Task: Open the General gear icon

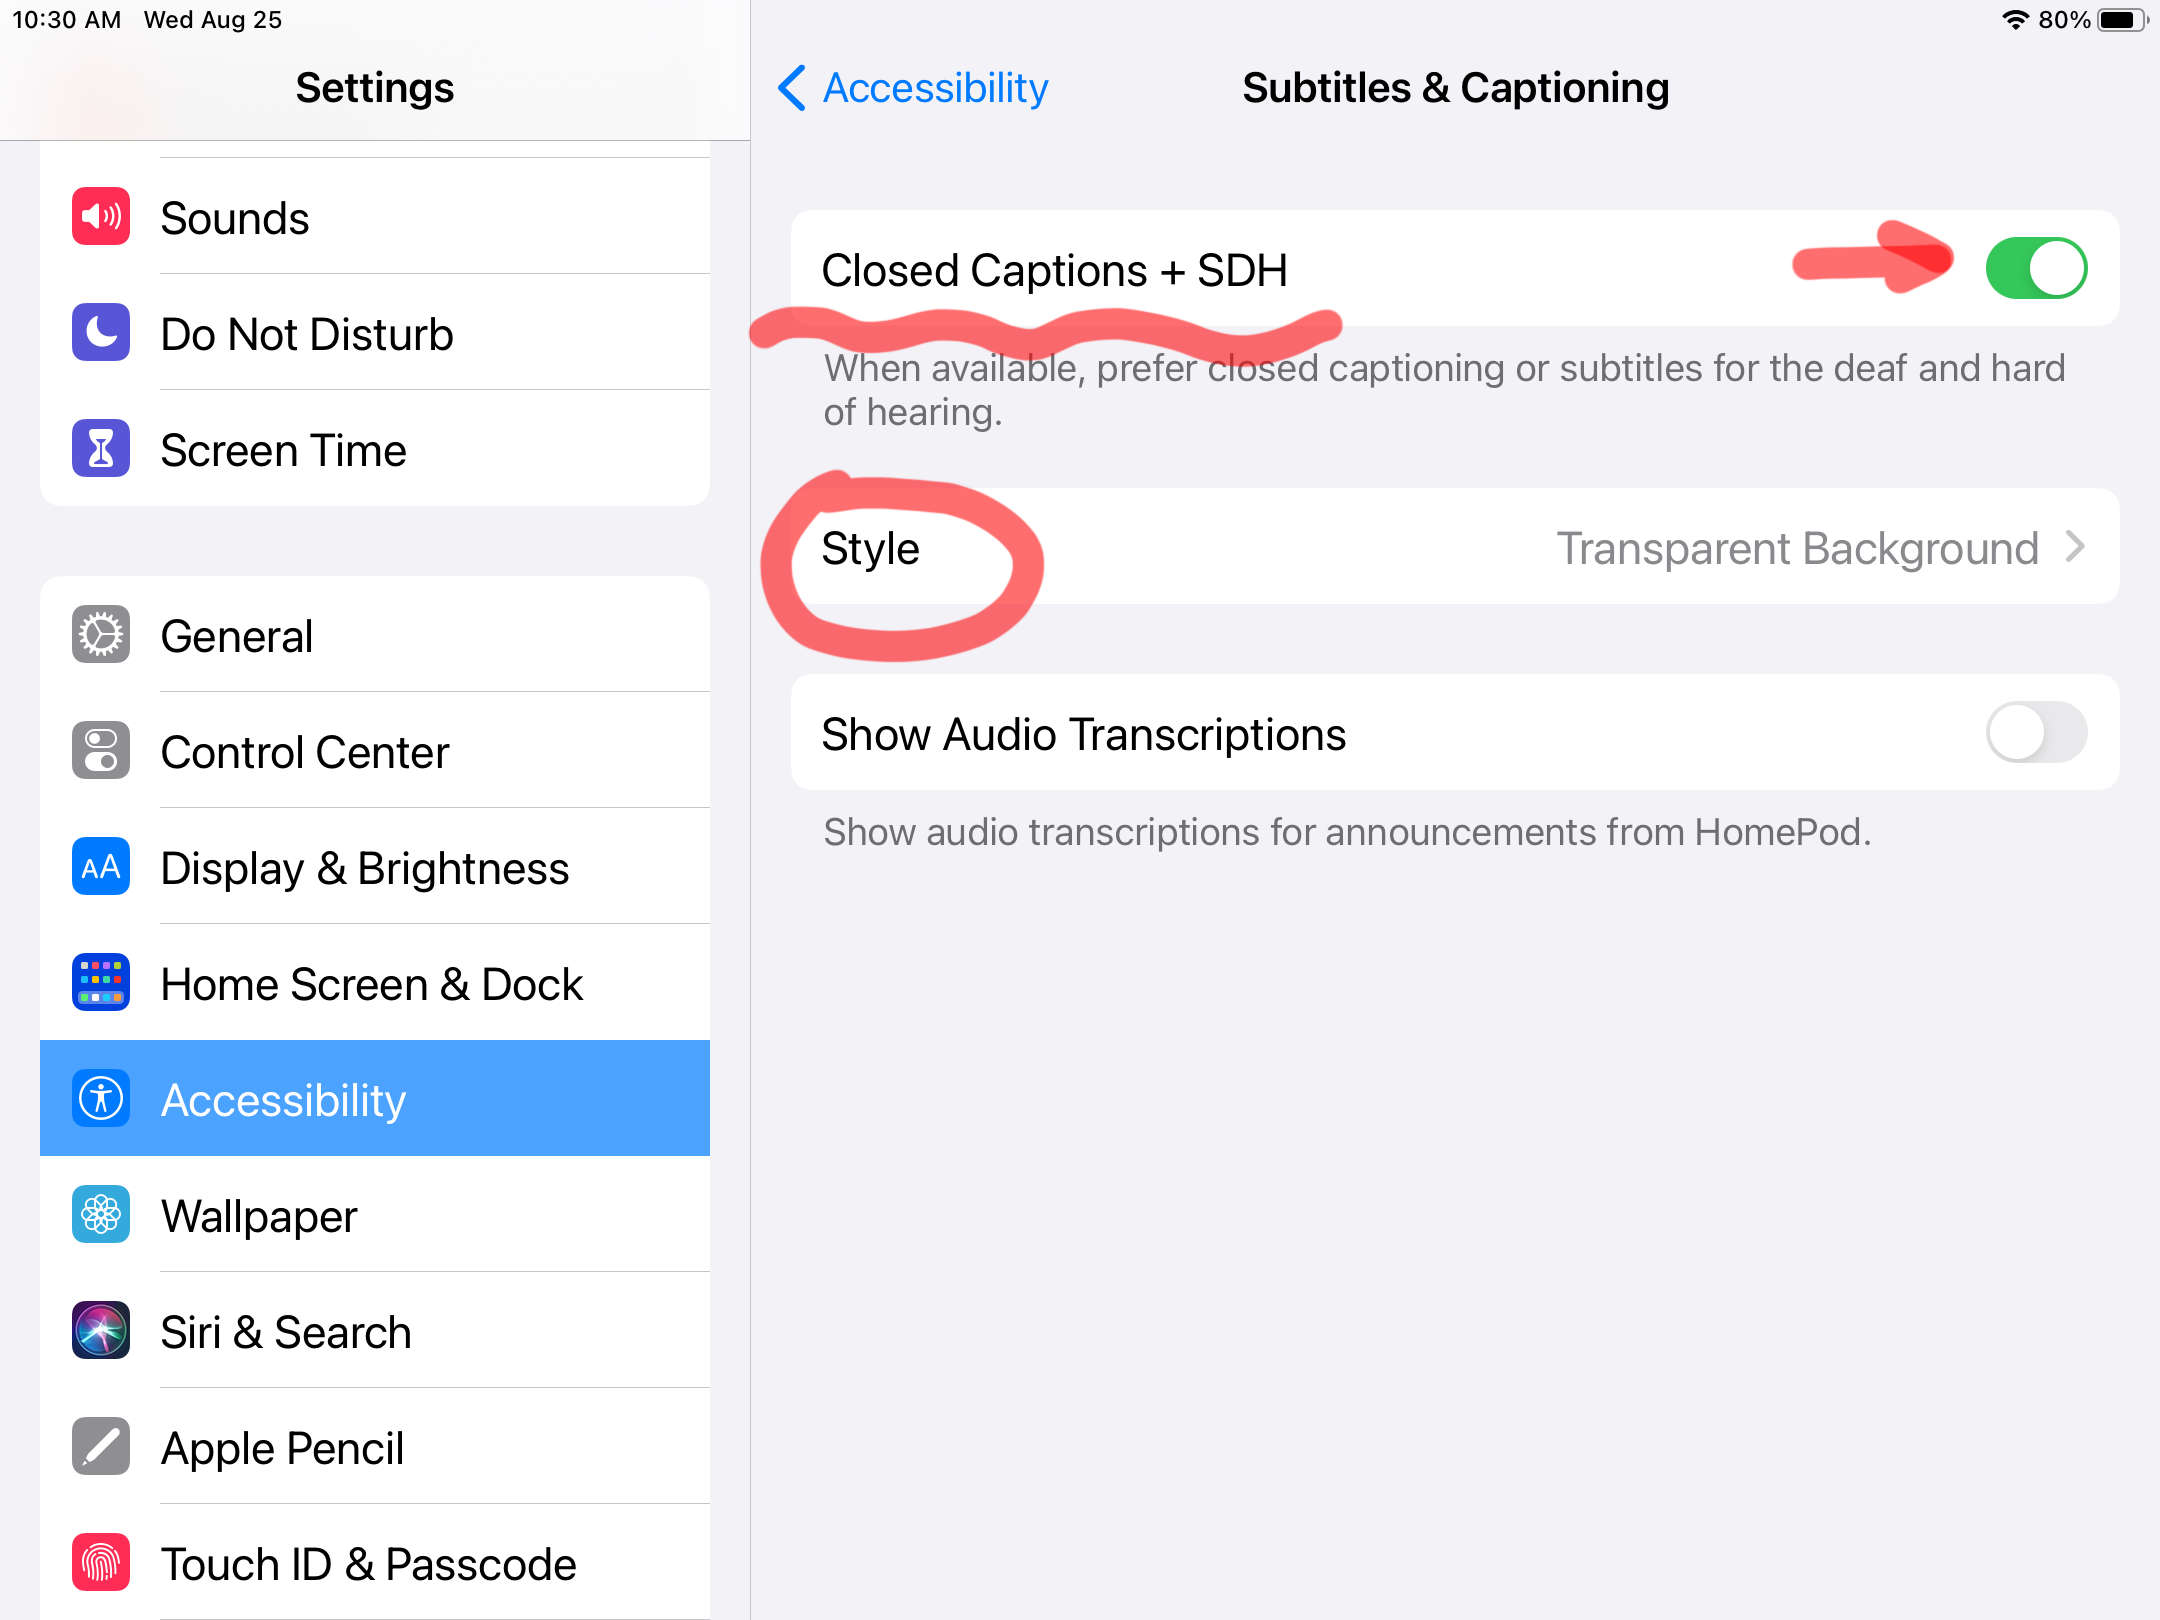Action: coord(101,634)
